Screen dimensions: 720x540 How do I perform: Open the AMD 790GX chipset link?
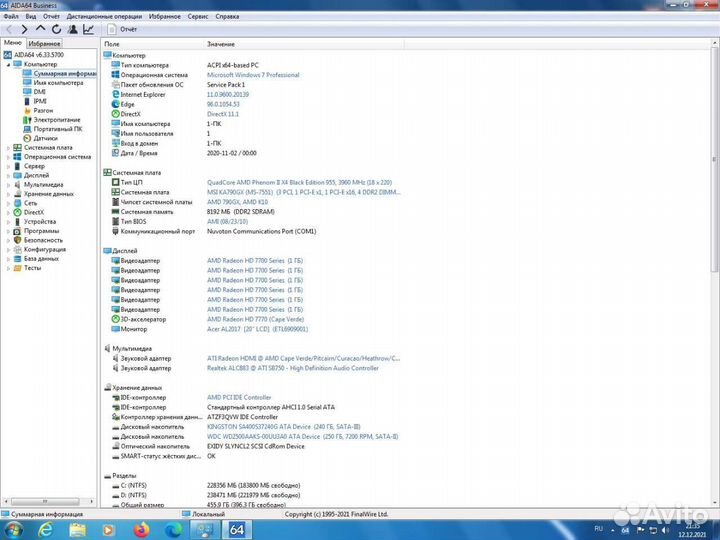tap(237, 202)
